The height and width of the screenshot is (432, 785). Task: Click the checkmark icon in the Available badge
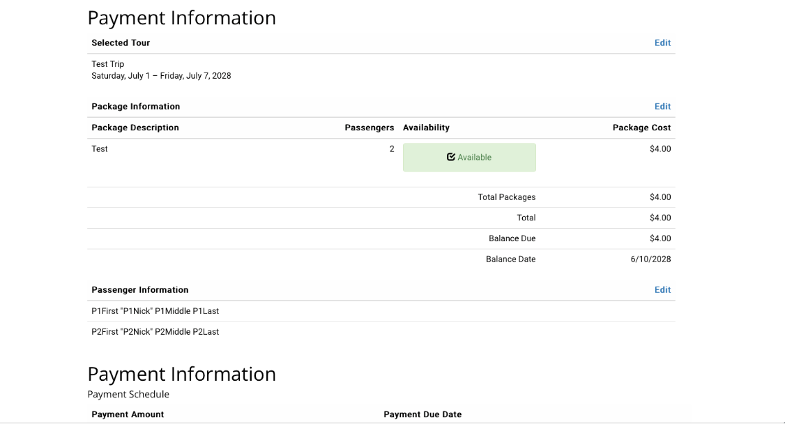[451, 157]
